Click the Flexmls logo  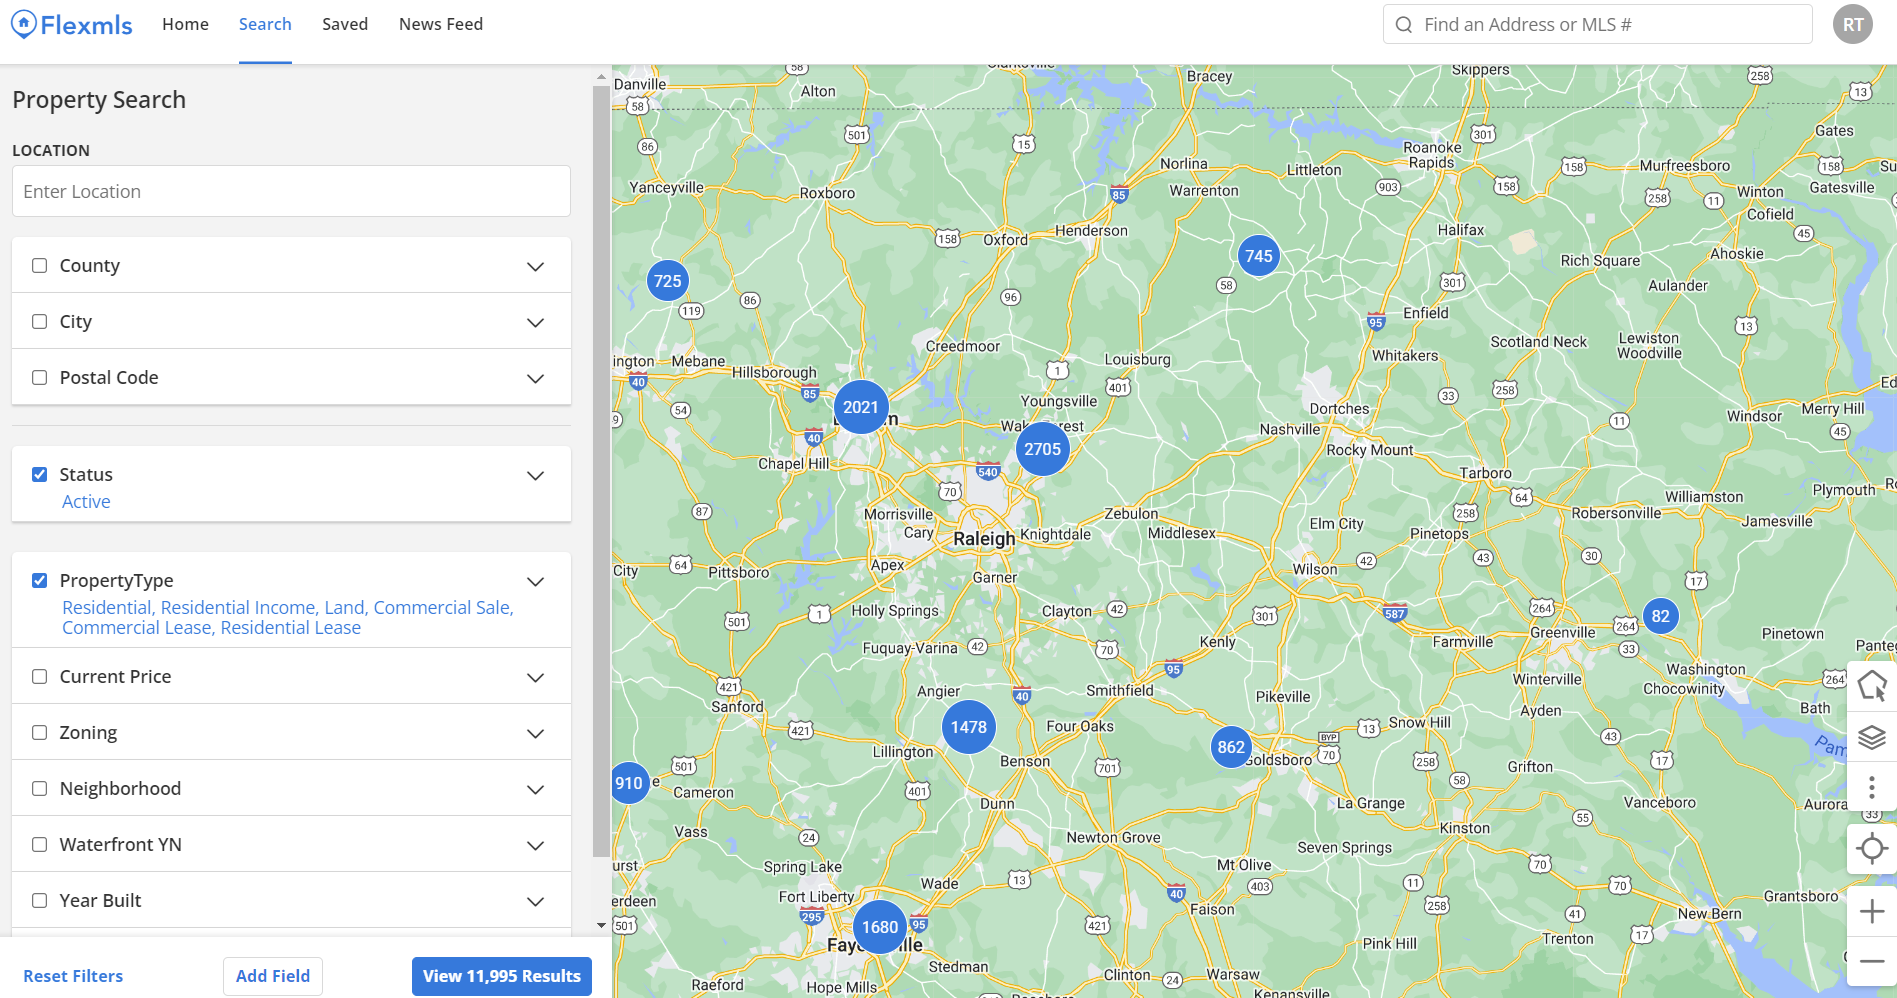tap(72, 25)
